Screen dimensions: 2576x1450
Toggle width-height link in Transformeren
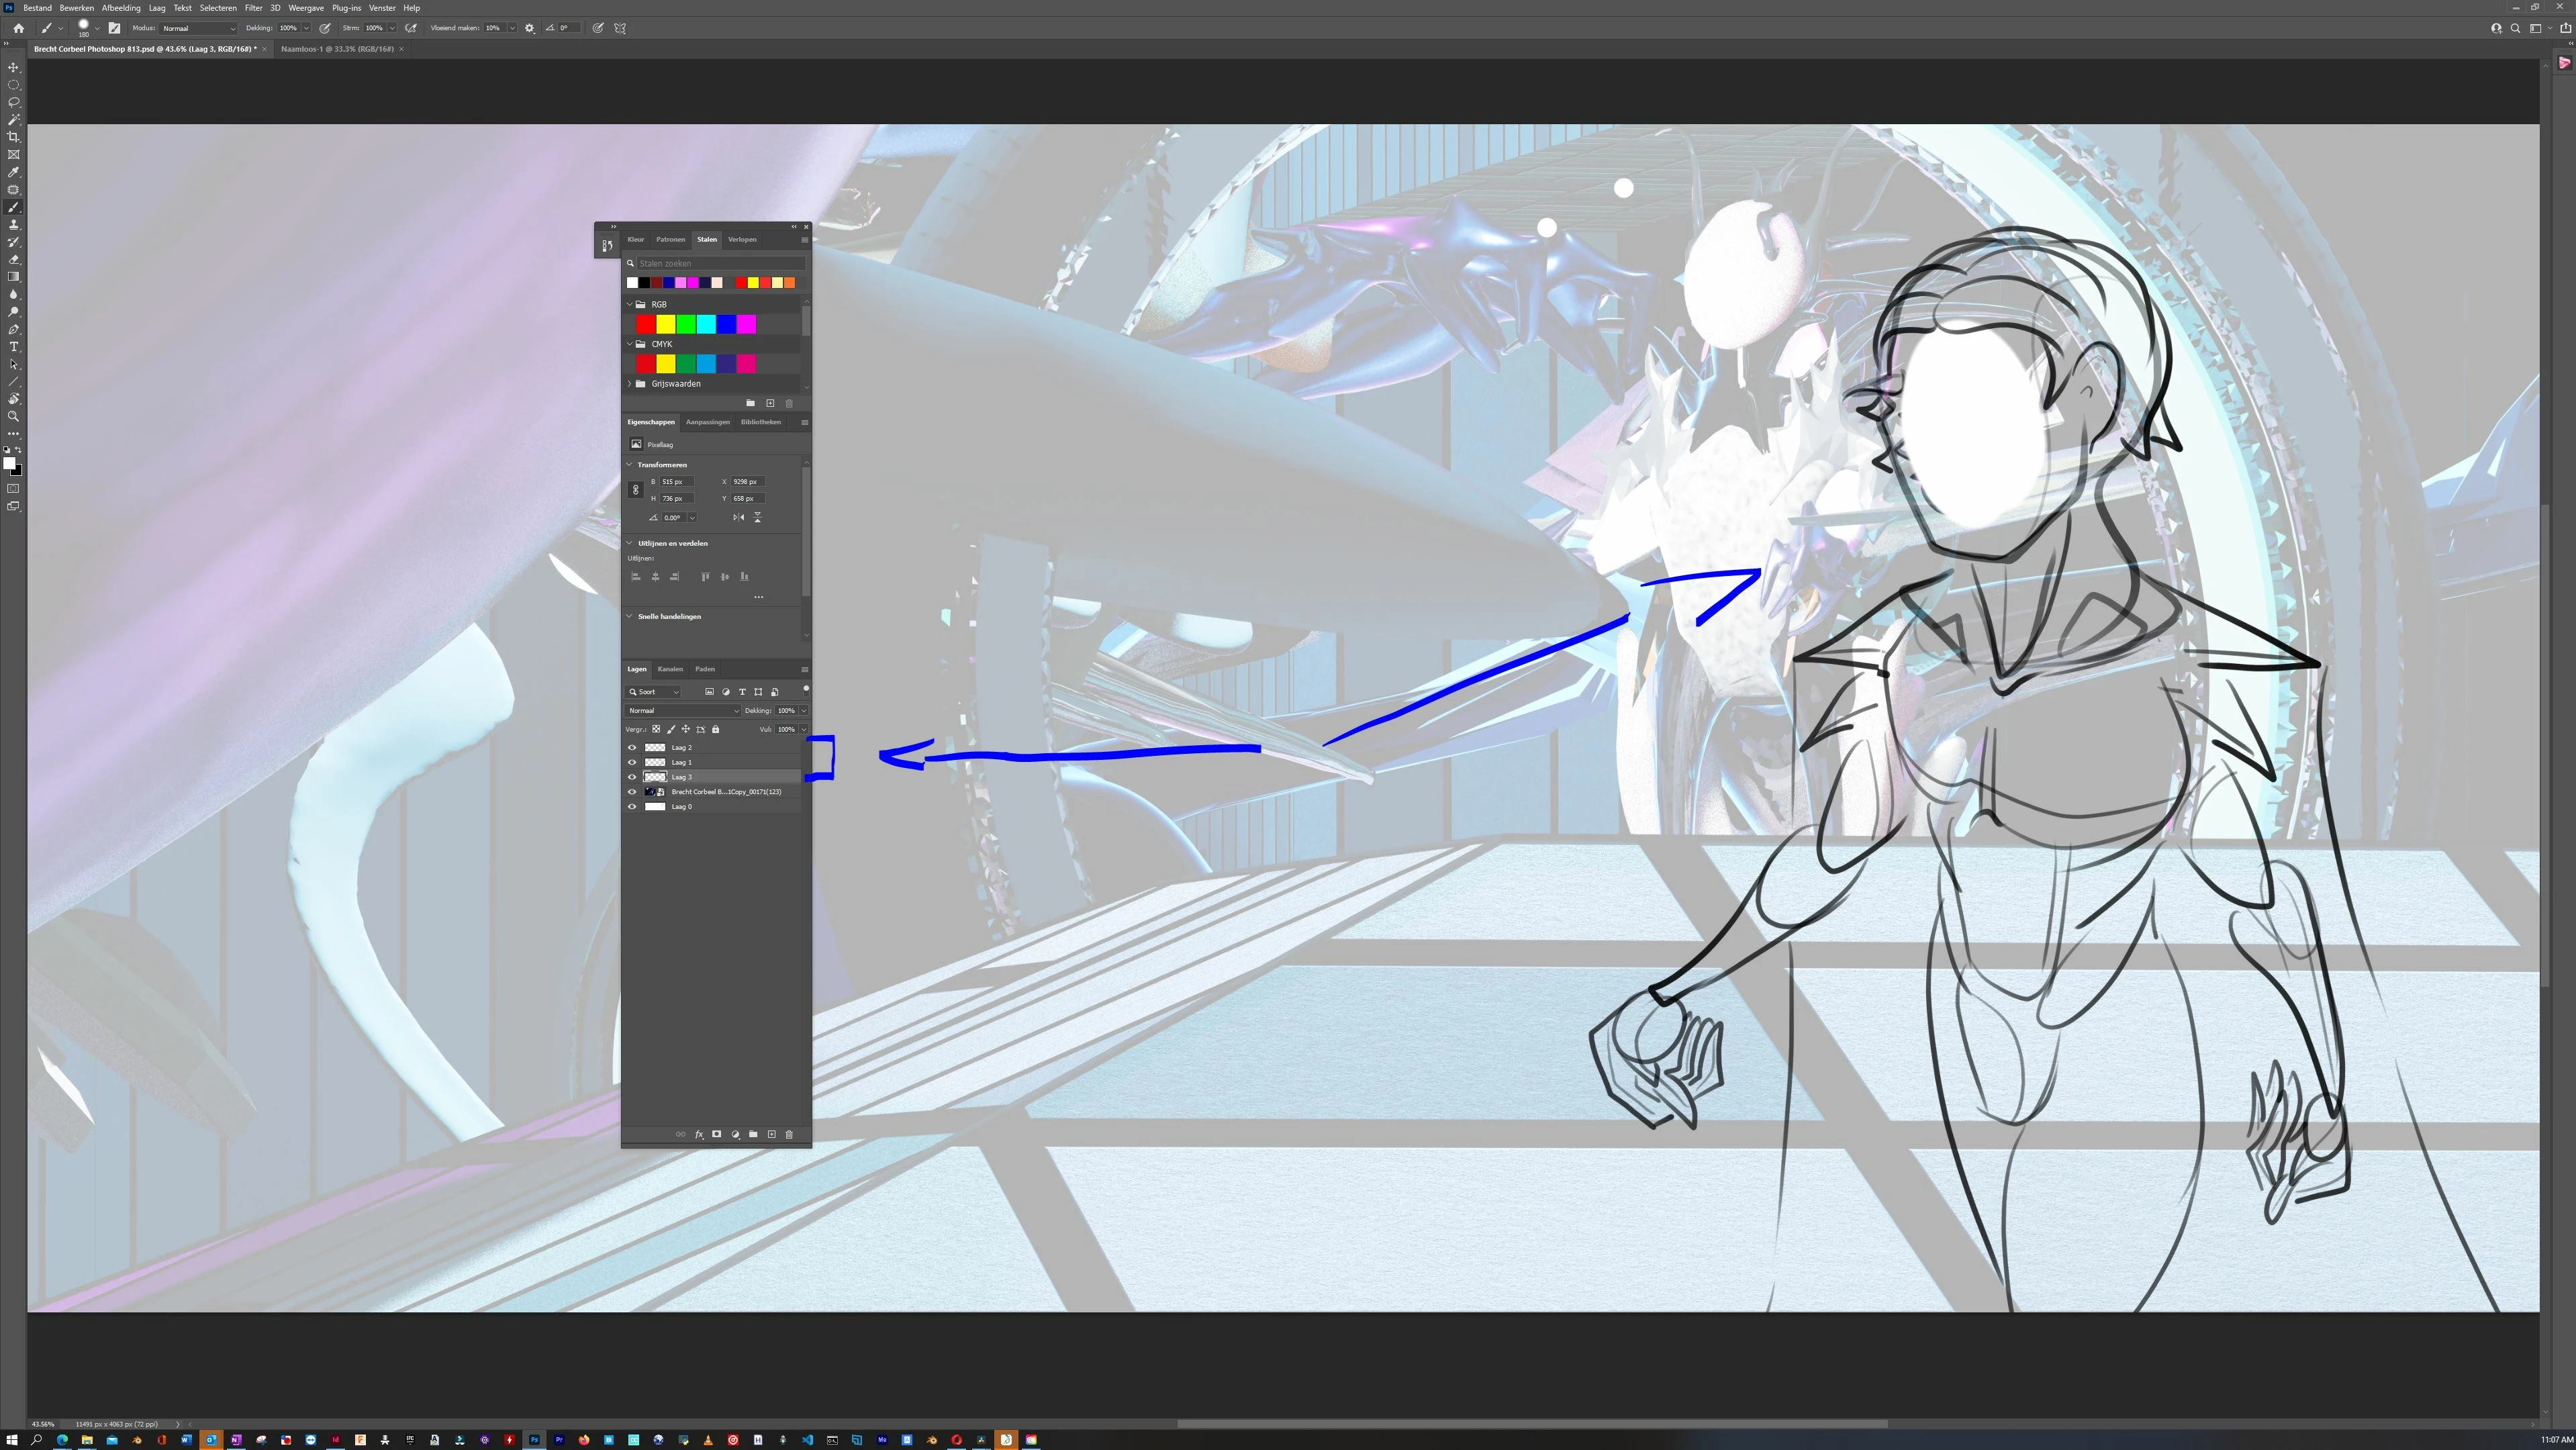635,490
